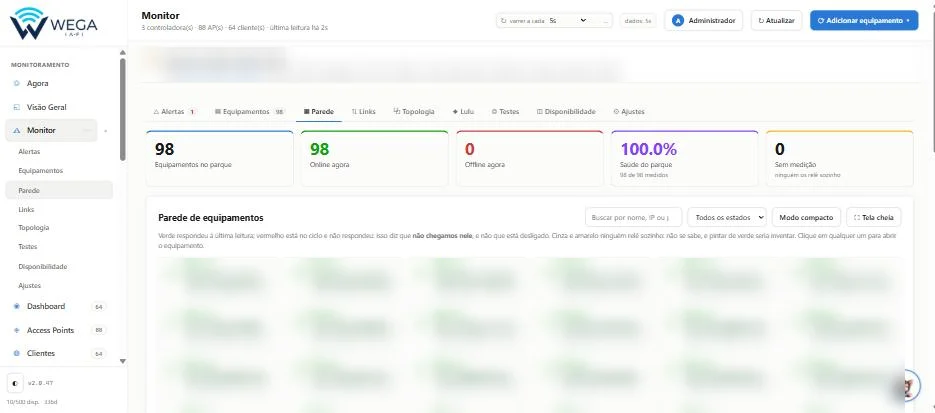Click the sidebar scroll up arrow
The height and width of the screenshot is (413, 935).
coord(123,52)
